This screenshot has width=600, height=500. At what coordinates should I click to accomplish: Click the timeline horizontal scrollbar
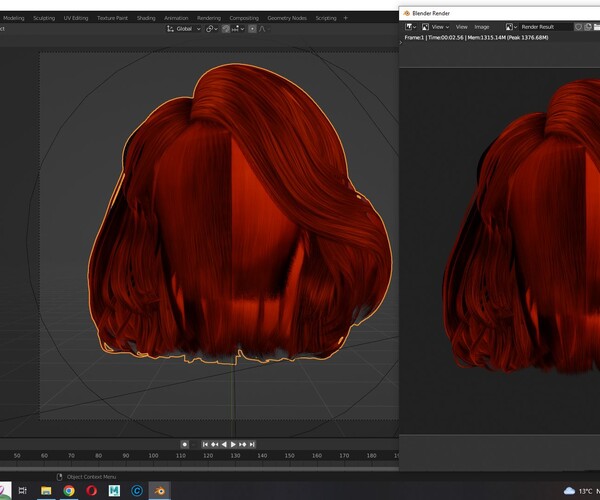pos(199,468)
